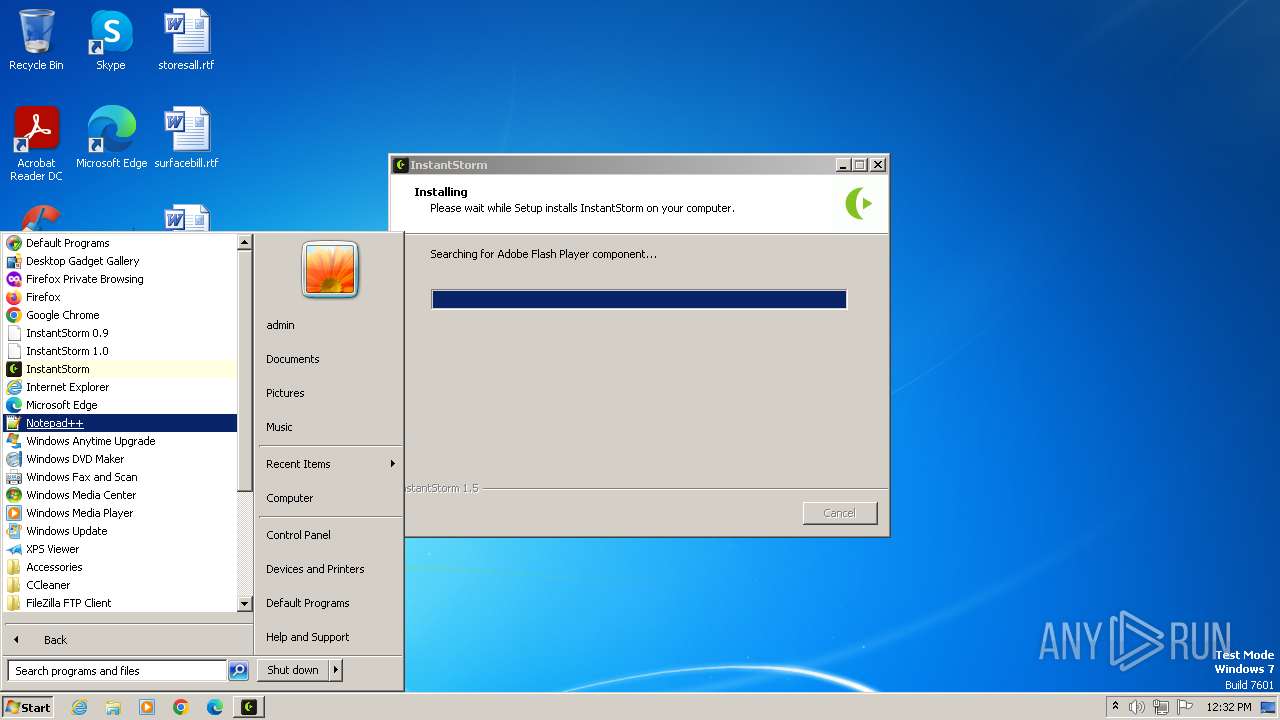1280x720 pixels.
Task: Click the user account flower picture
Action: point(330,270)
